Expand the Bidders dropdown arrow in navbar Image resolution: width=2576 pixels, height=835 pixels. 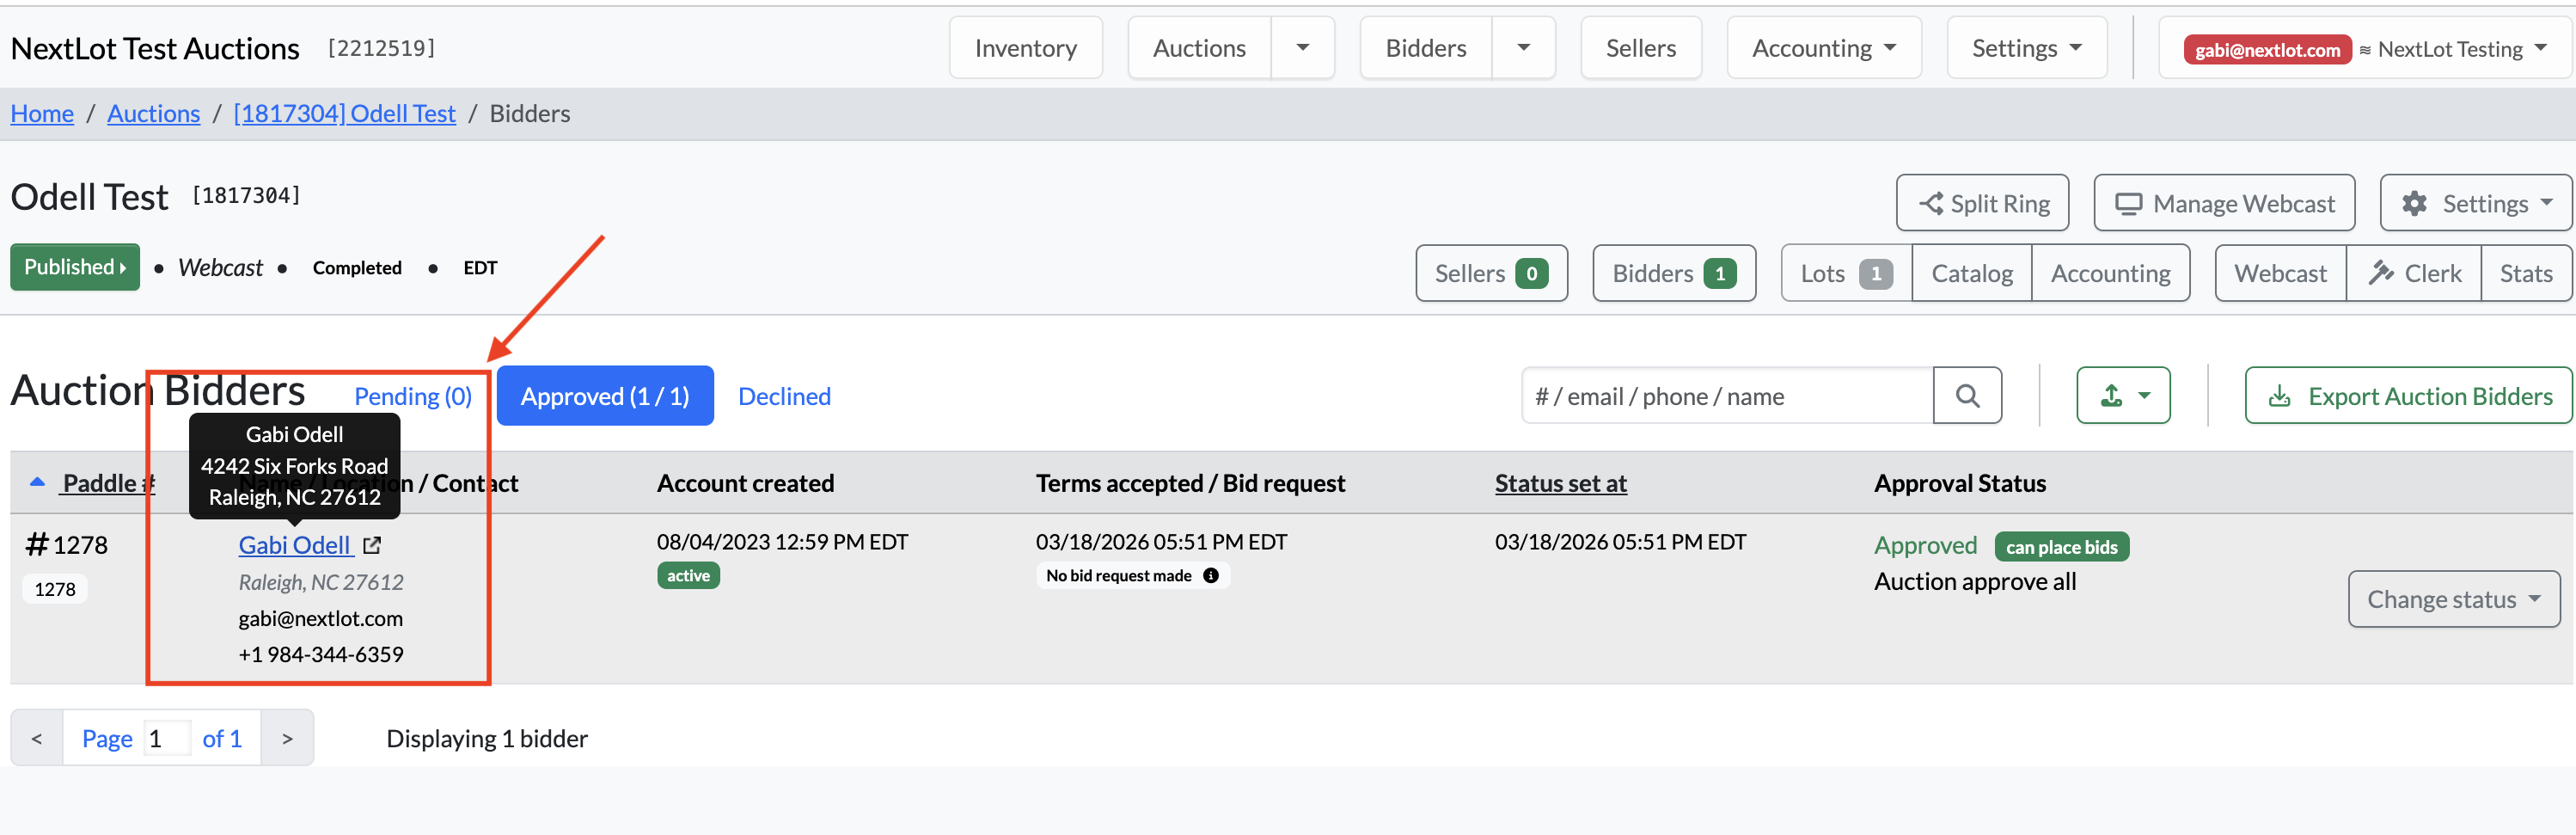click(x=1523, y=48)
